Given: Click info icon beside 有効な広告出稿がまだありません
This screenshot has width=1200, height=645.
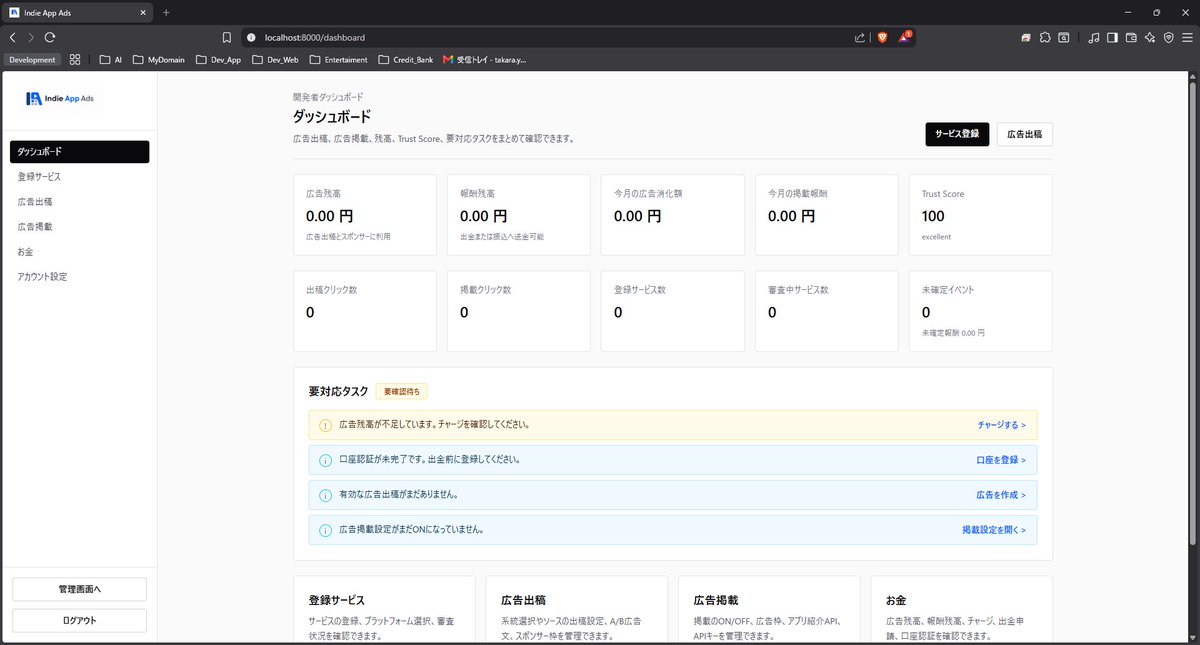Looking at the screenshot, I should point(325,495).
